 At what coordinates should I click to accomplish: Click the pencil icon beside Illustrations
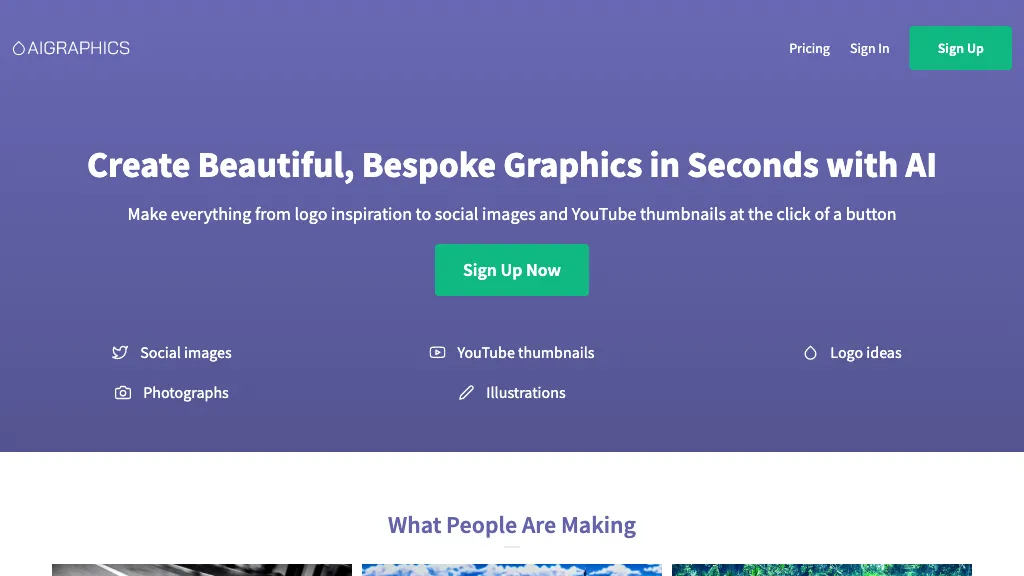pyautogui.click(x=466, y=392)
